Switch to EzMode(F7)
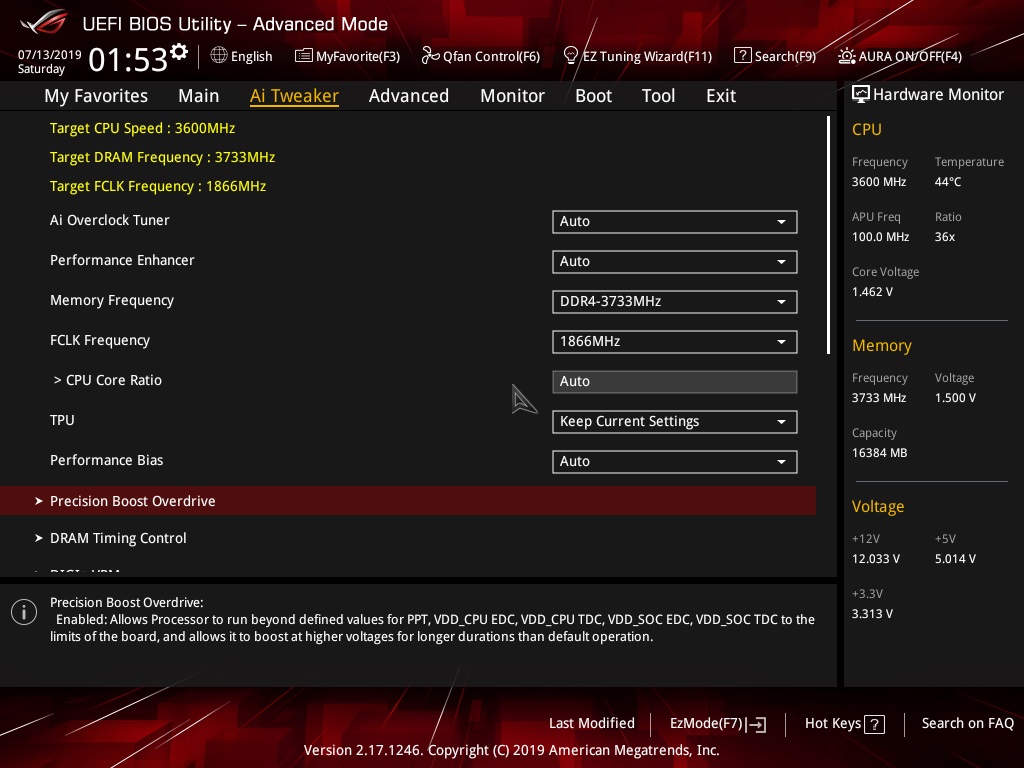Image resolution: width=1024 pixels, height=768 pixels. coord(718,724)
